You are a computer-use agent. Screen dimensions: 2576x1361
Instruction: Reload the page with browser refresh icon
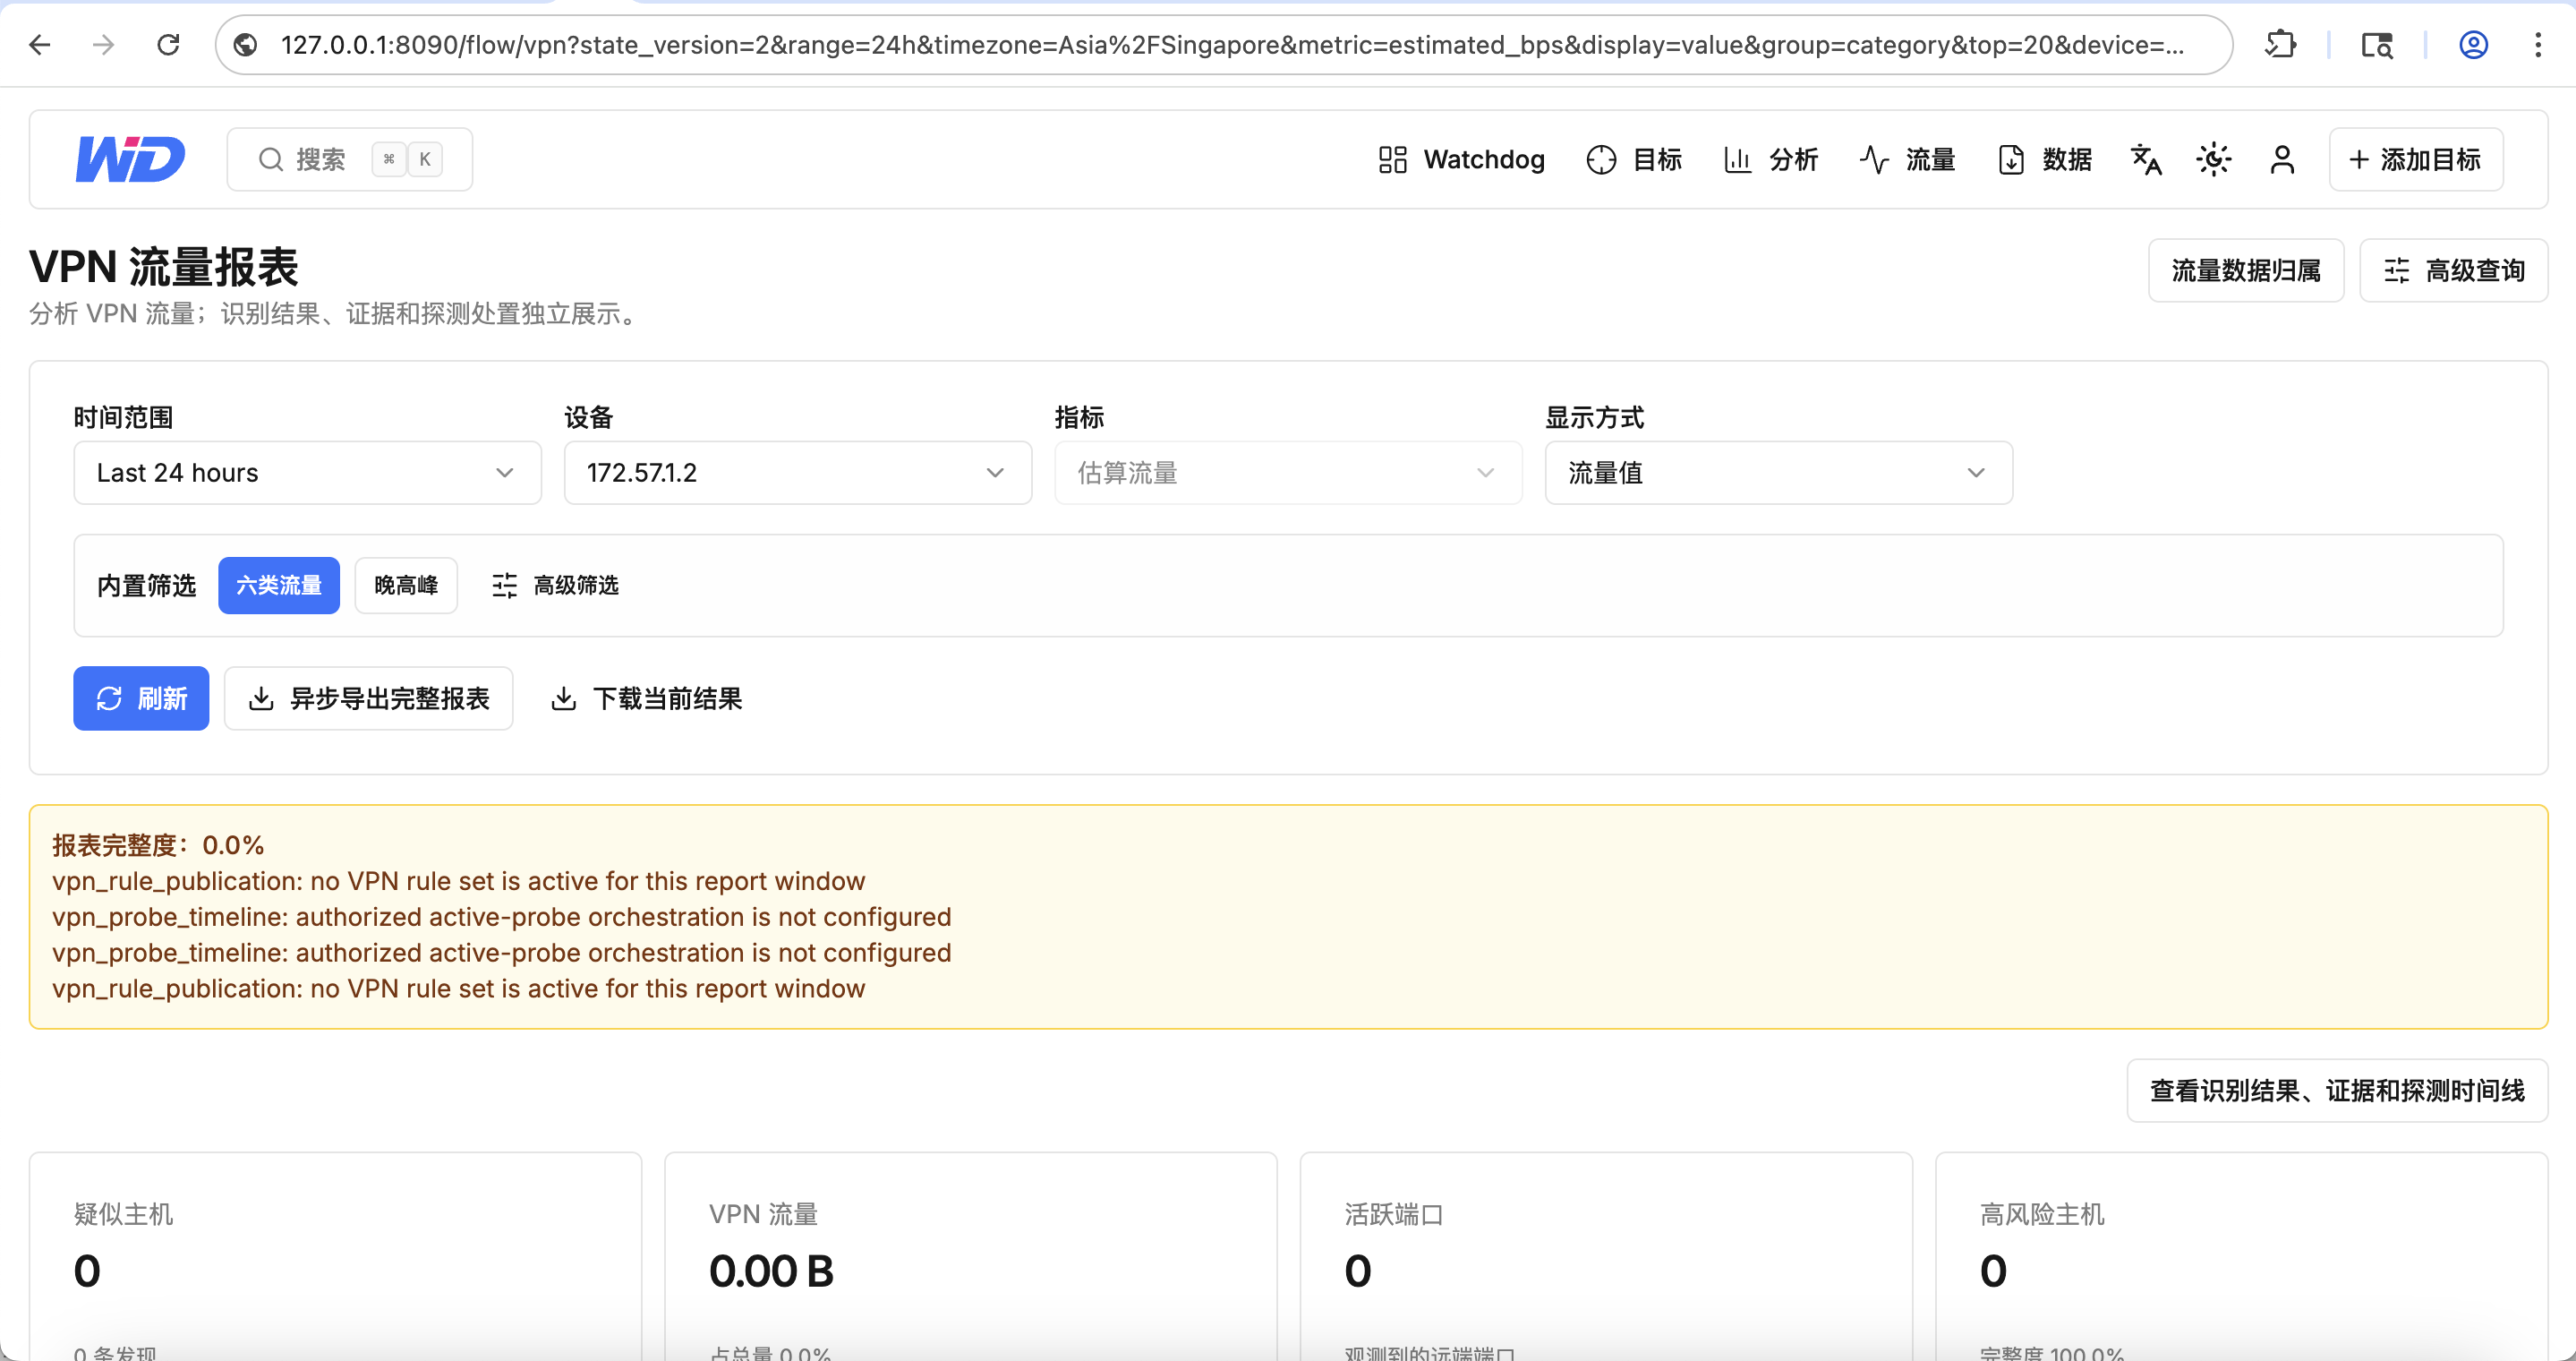point(168,45)
